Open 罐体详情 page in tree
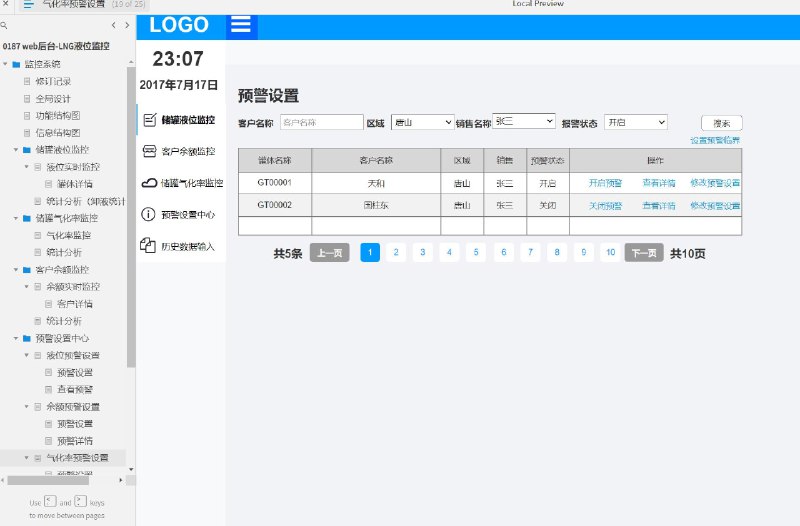The image size is (800, 526). (74, 184)
